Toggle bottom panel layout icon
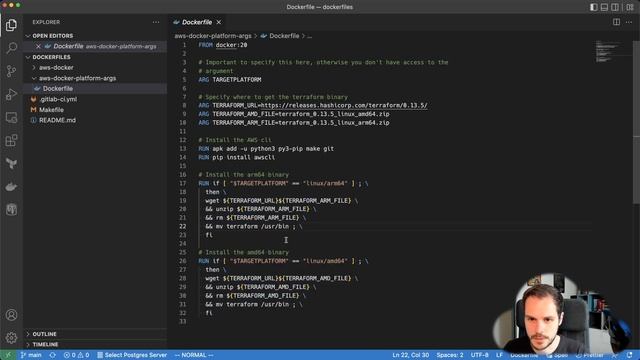Image resolution: width=640 pixels, height=360 pixels. pos(604,7)
